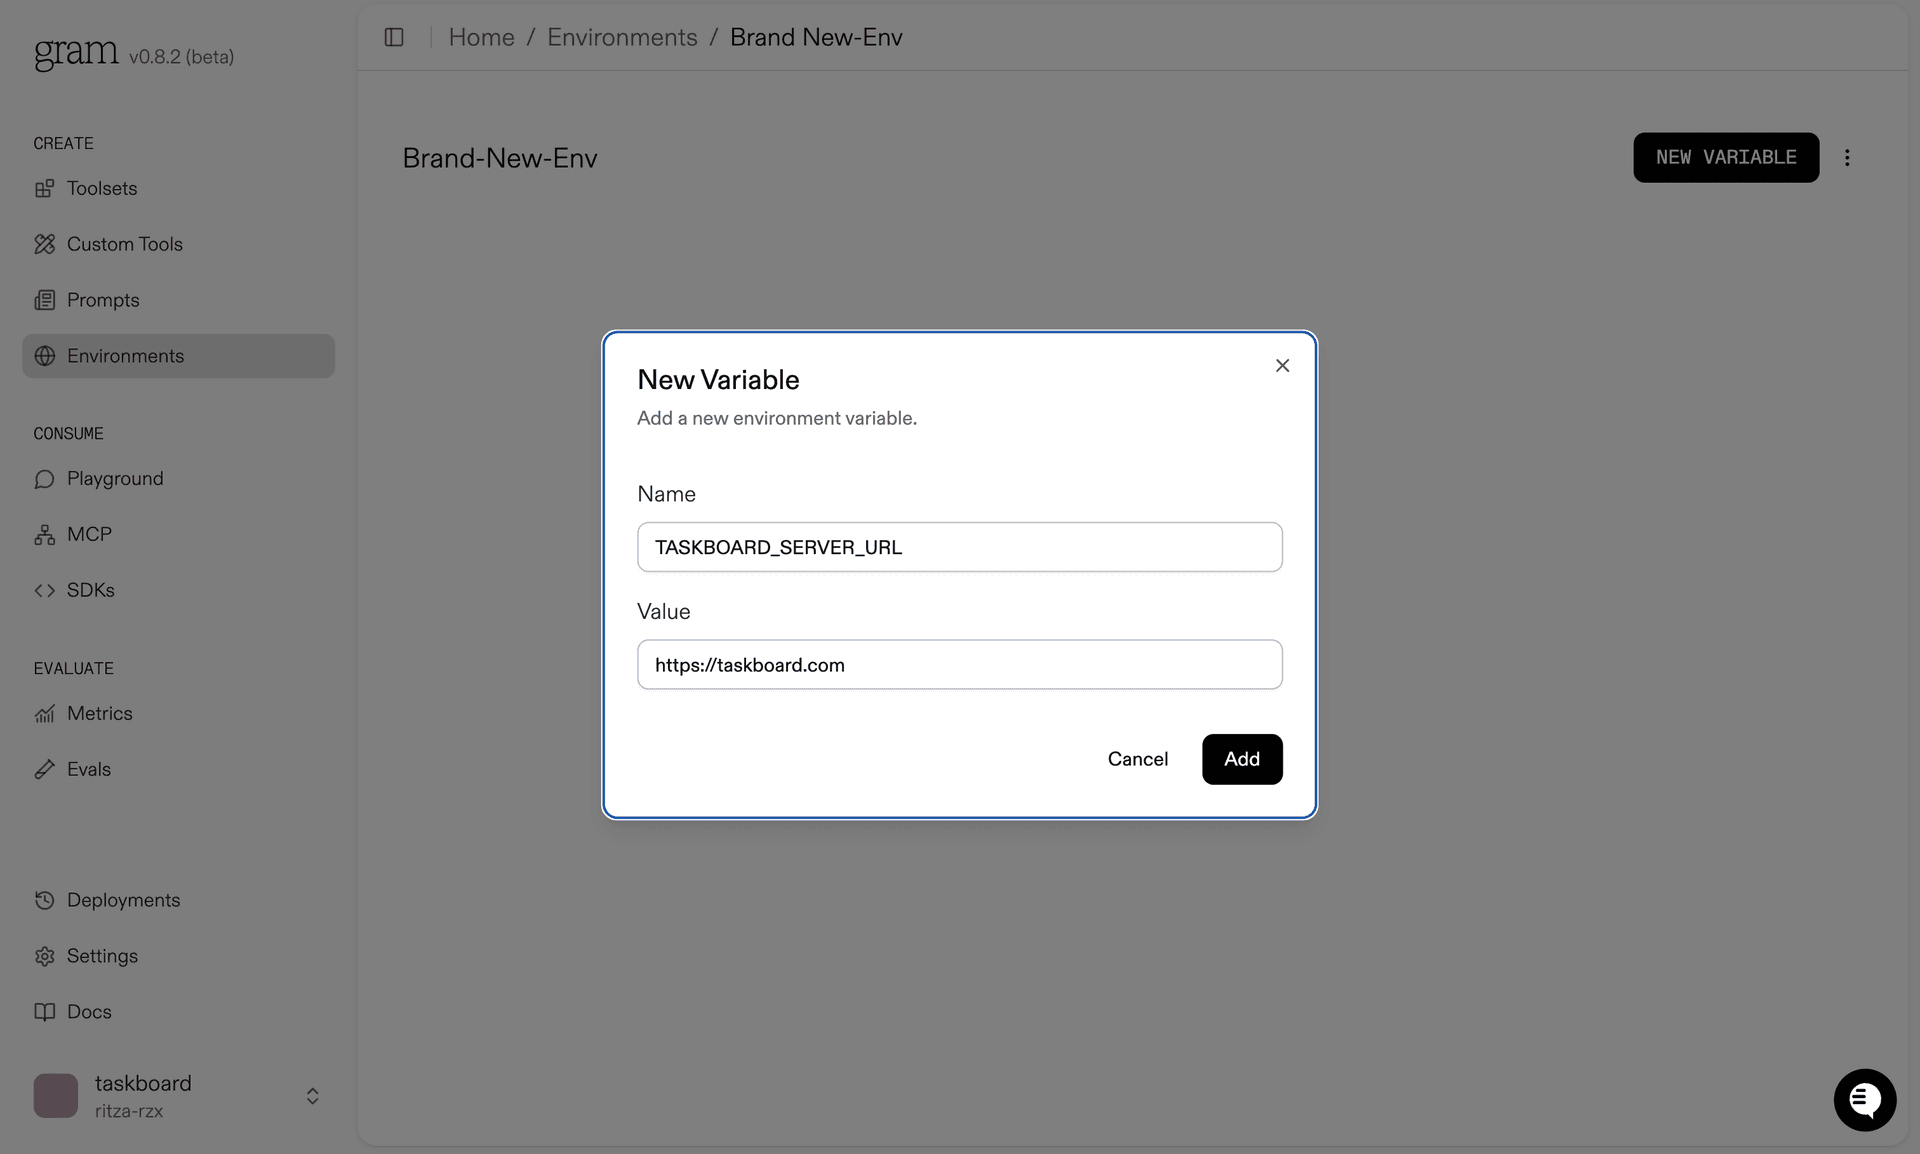Screen dimensions: 1920x1154
Task: Open the Playground chat icon
Action: point(44,479)
